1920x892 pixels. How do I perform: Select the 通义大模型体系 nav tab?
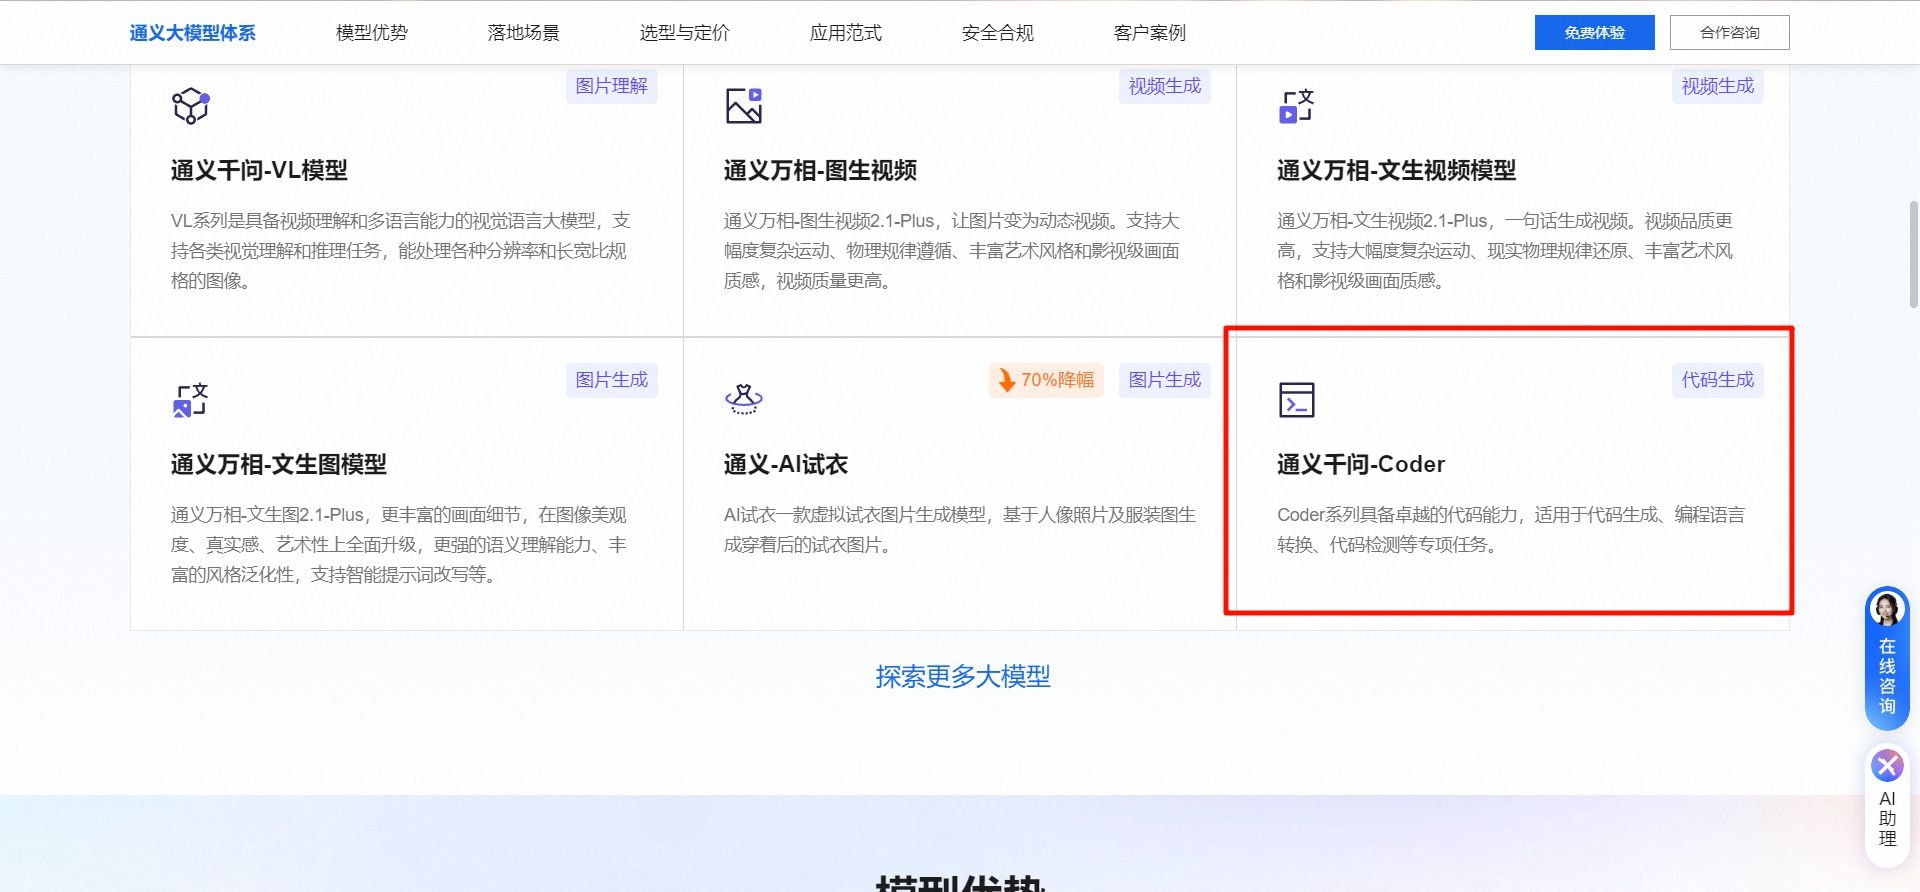(192, 33)
